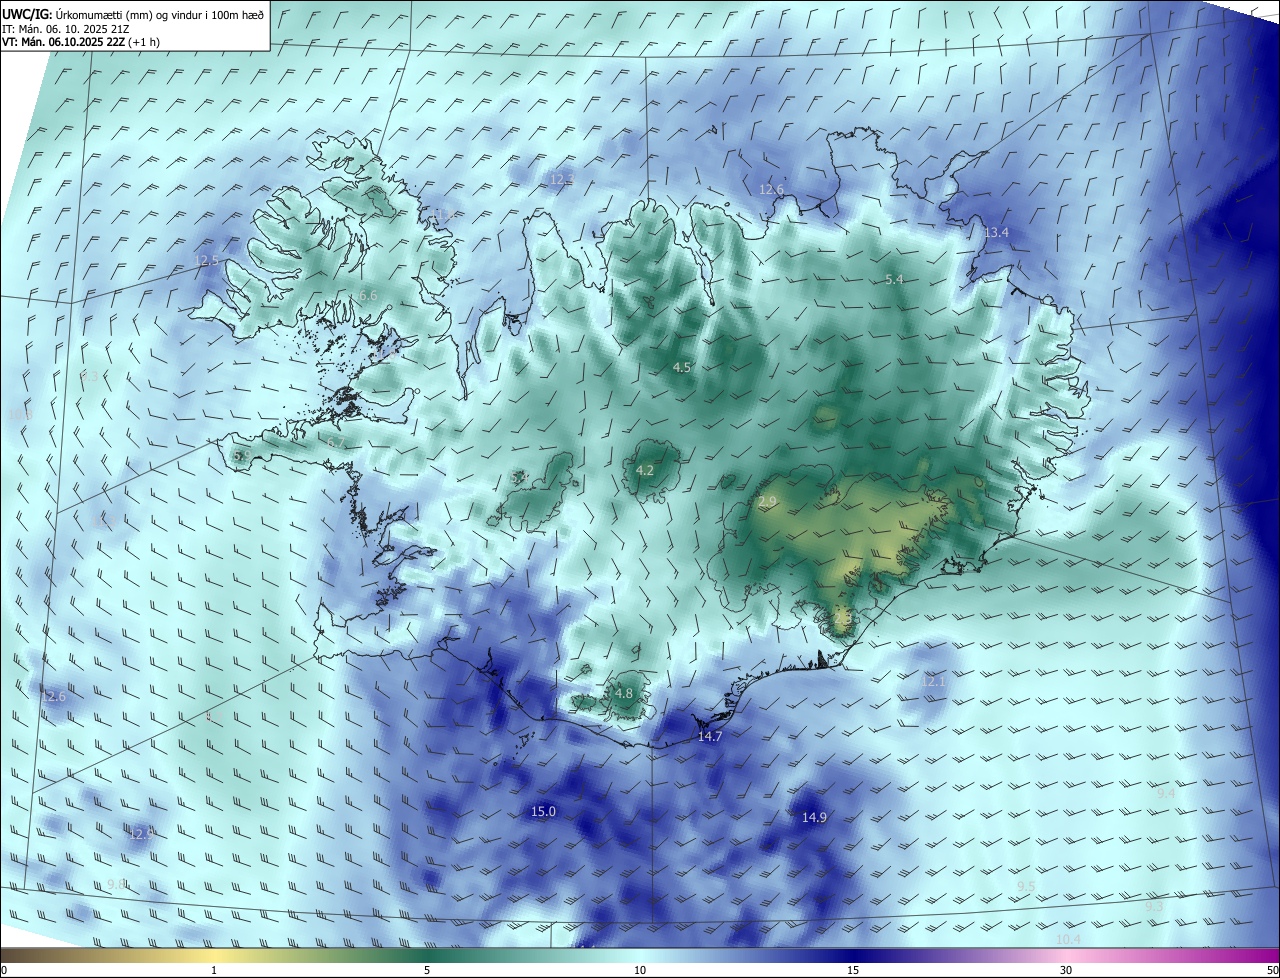Click the valid time line ending '22Z (+1 h)'
The width and height of the screenshot is (1280, 978).
tap(81, 43)
